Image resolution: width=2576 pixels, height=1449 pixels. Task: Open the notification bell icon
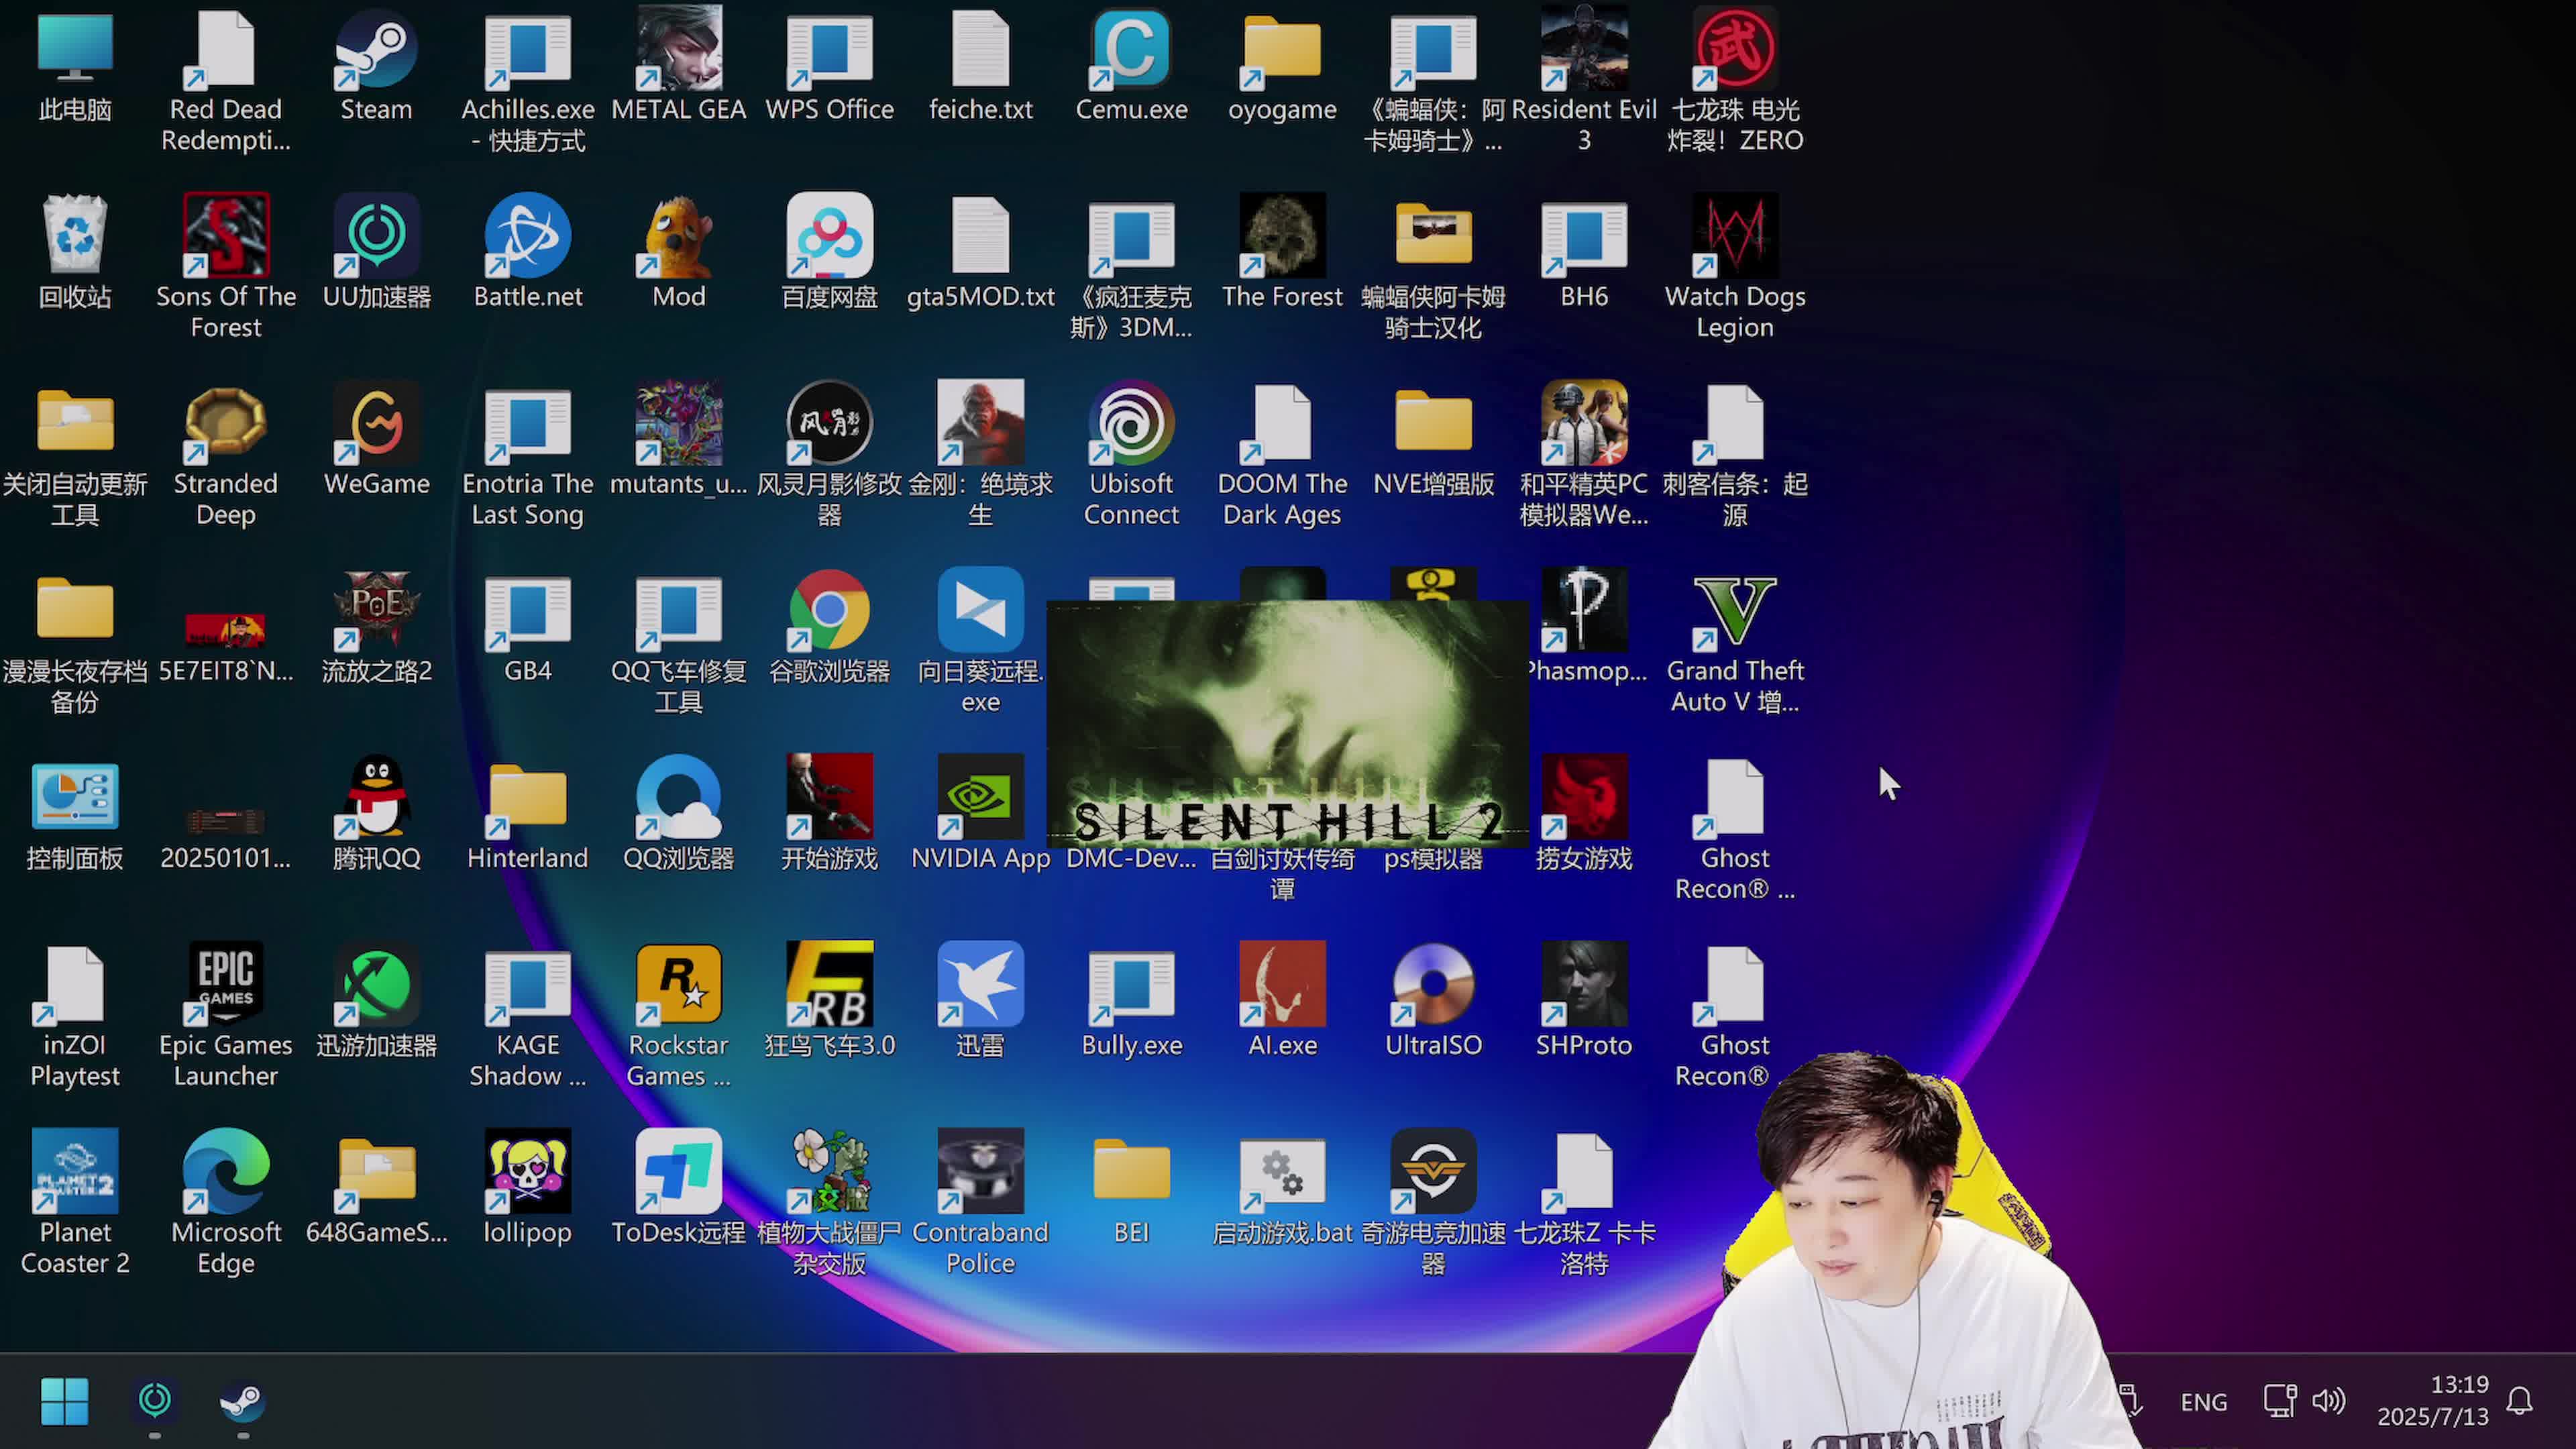click(2520, 1401)
